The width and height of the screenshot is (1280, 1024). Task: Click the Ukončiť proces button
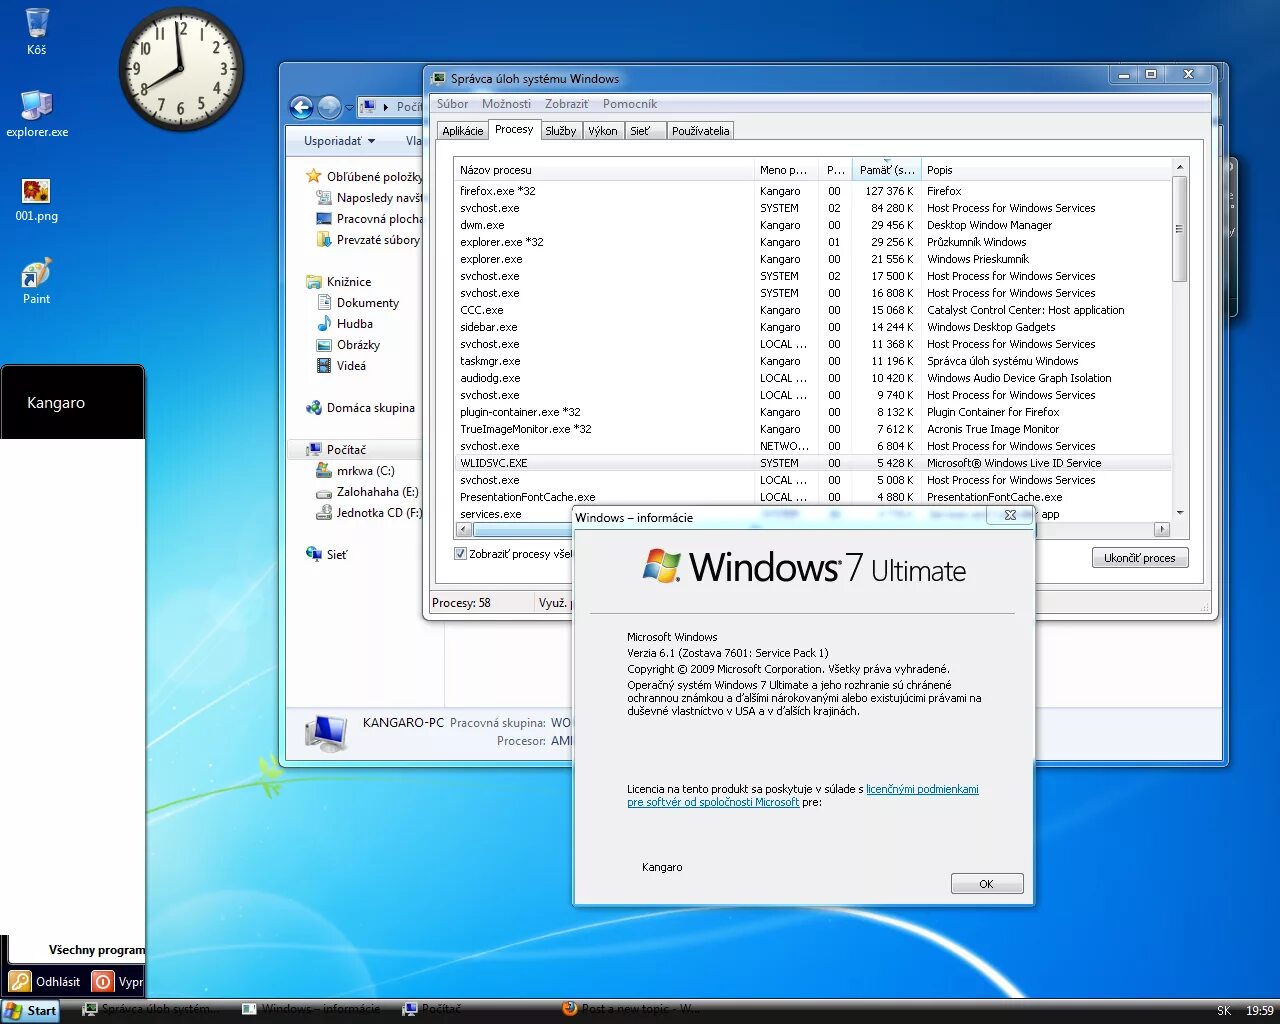coord(1140,558)
